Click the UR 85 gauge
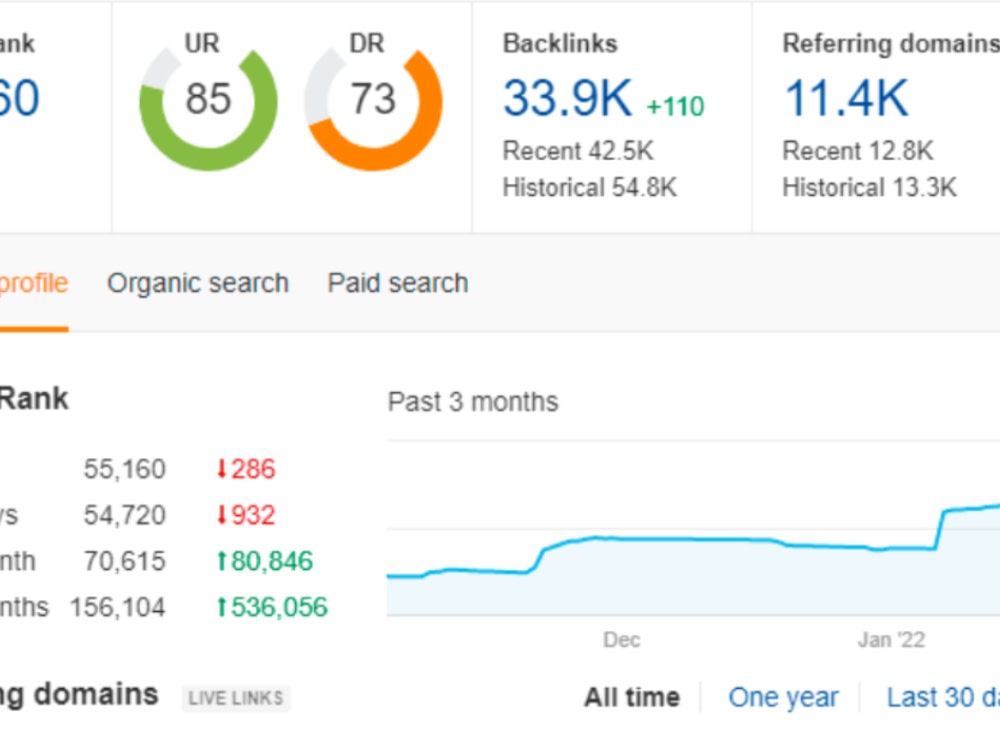1000x750 pixels. [208, 101]
